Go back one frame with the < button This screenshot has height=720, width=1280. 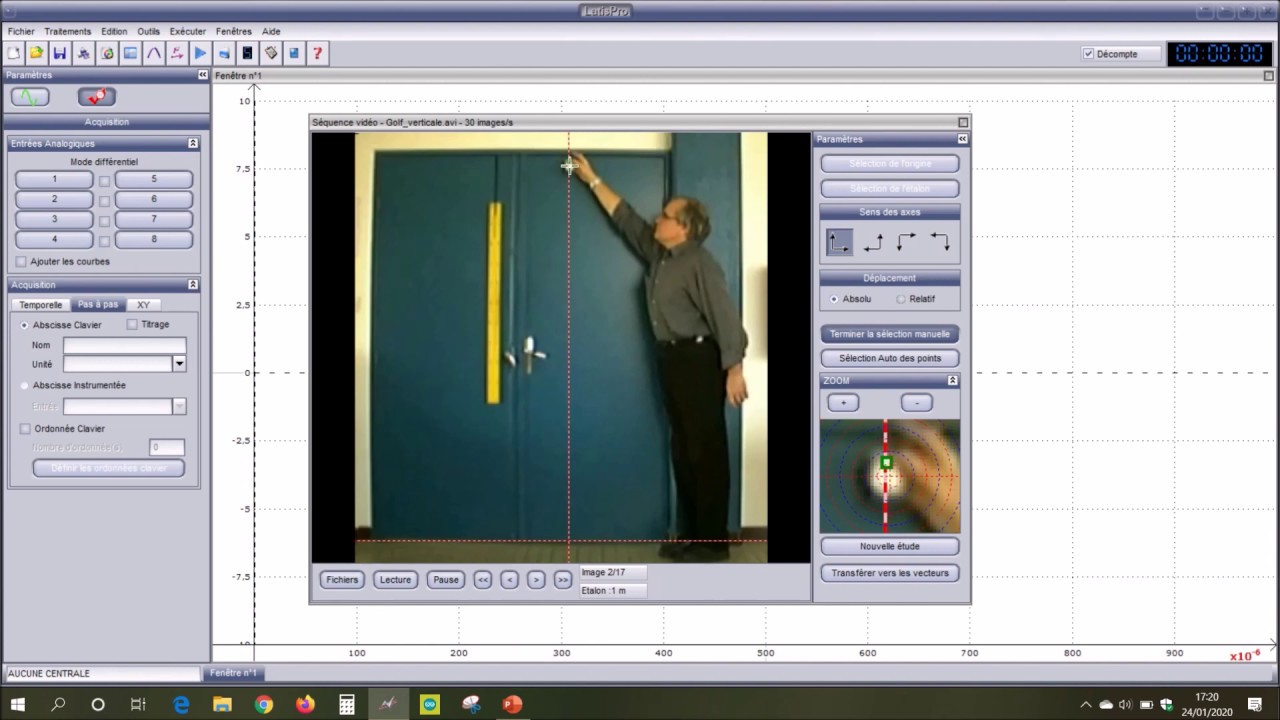[x=509, y=580]
